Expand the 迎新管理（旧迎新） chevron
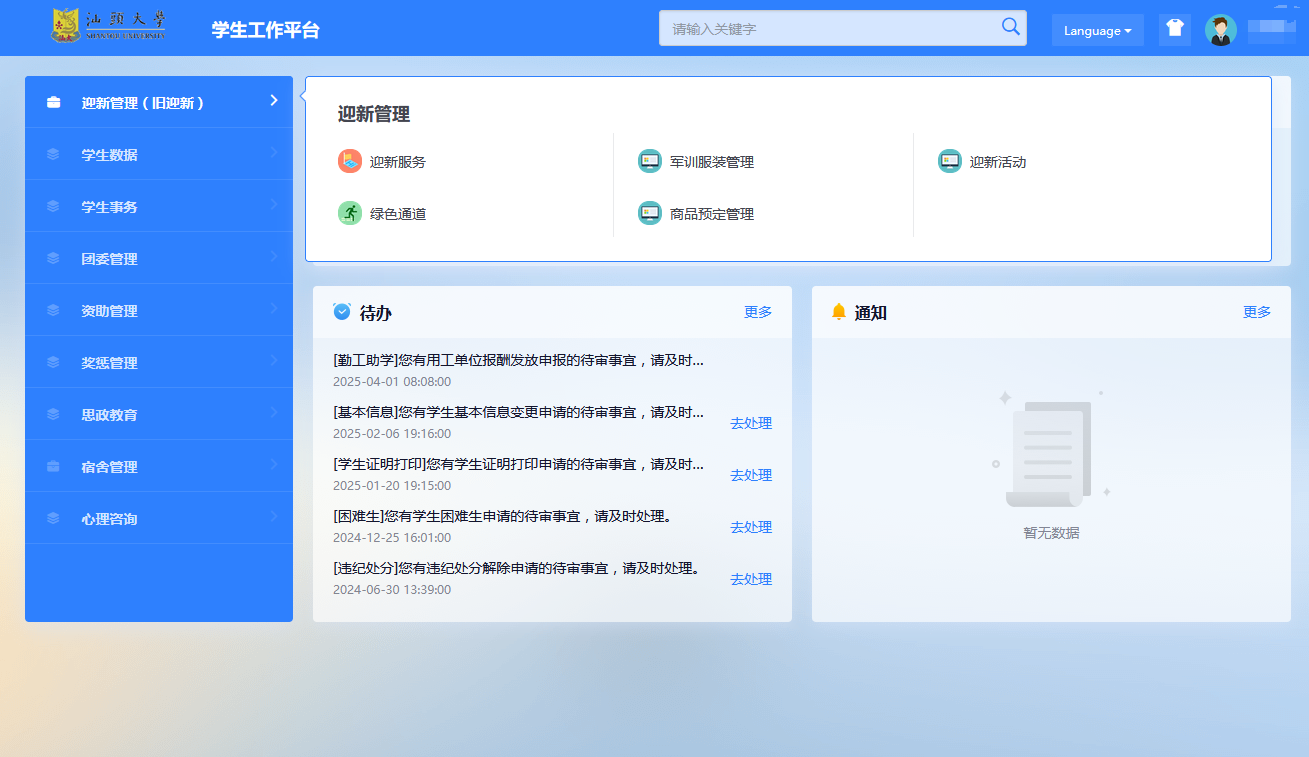 (274, 100)
